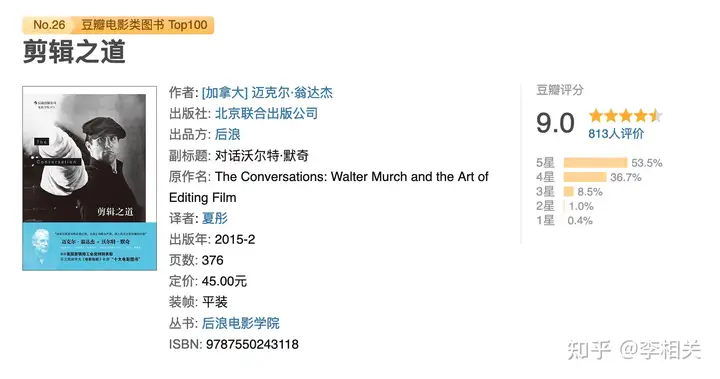Image resolution: width=720 pixels, height=379 pixels.
Task: Open author link 迈克尔·翁达杰
Action: pyautogui.click(x=292, y=92)
